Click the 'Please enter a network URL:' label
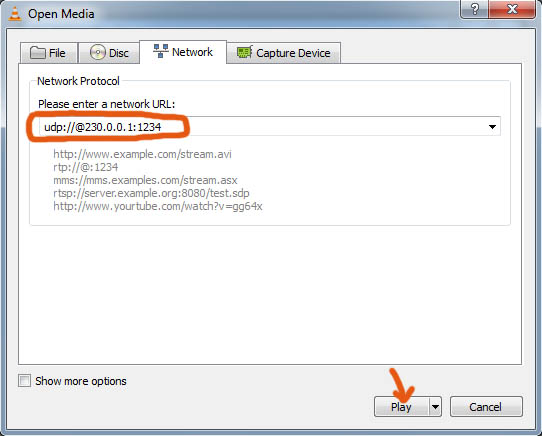Image resolution: width=542 pixels, height=436 pixels. [x=106, y=104]
